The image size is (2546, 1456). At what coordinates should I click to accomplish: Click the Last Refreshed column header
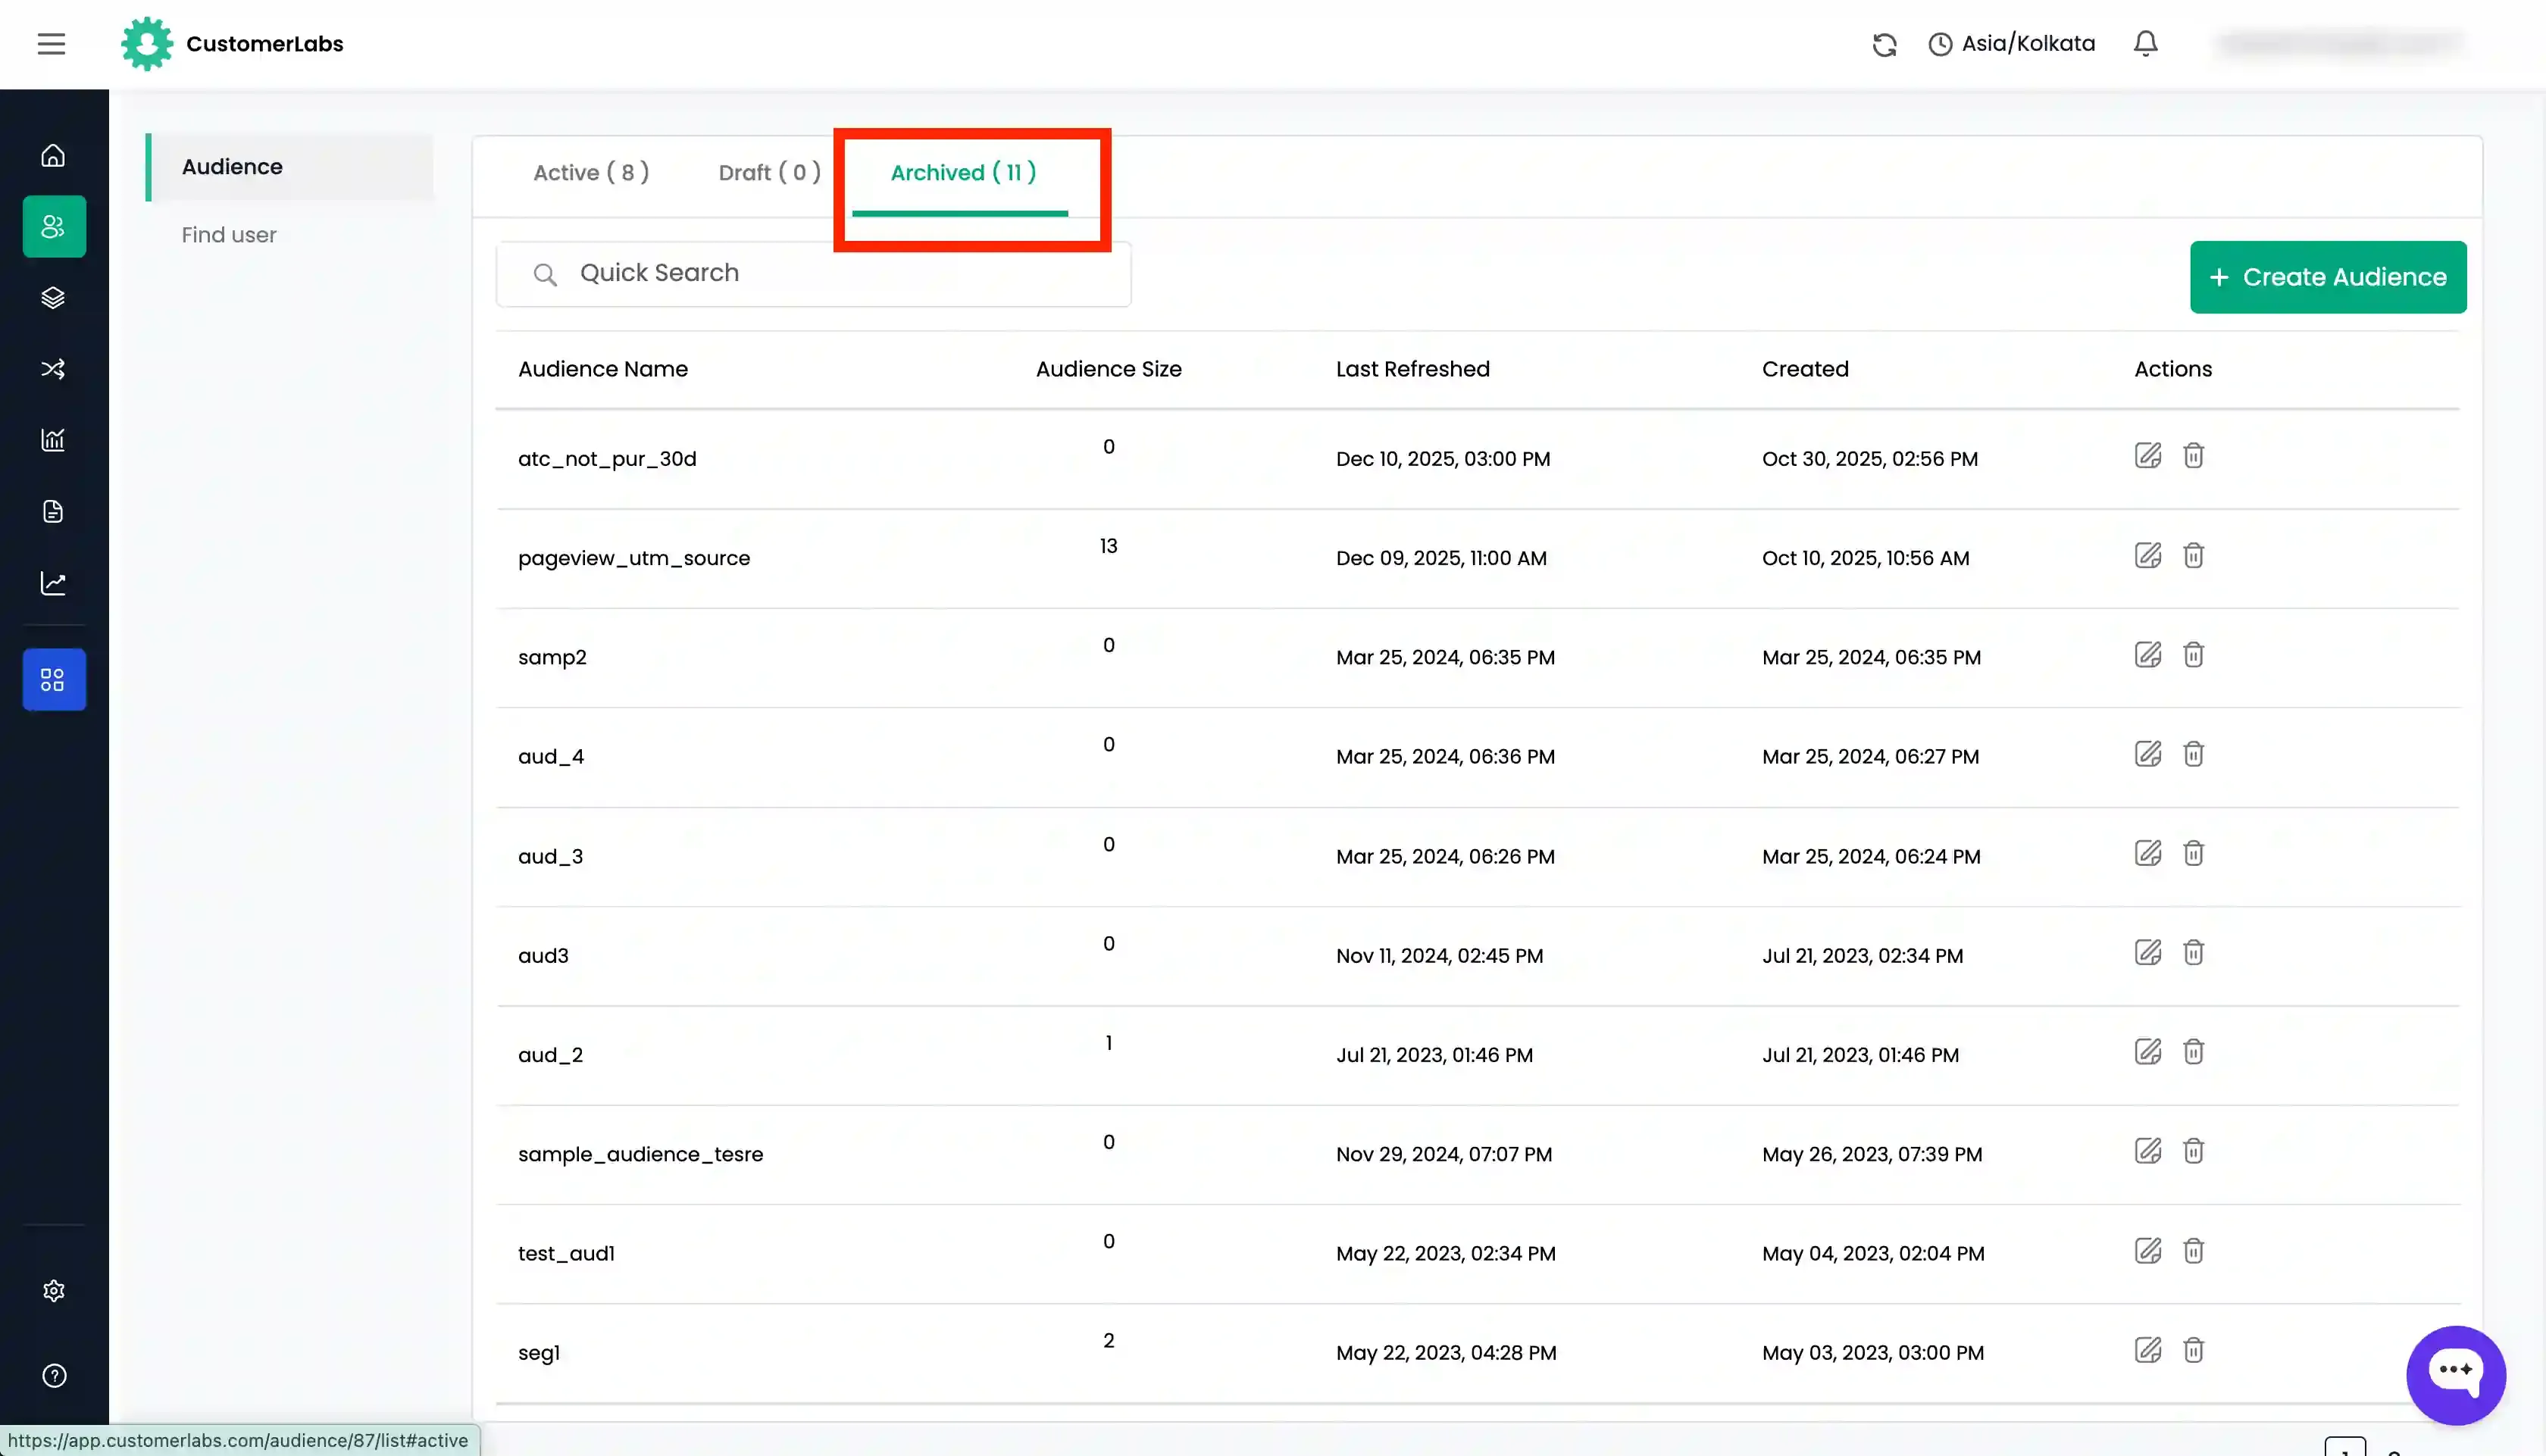pyautogui.click(x=1412, y=369)
